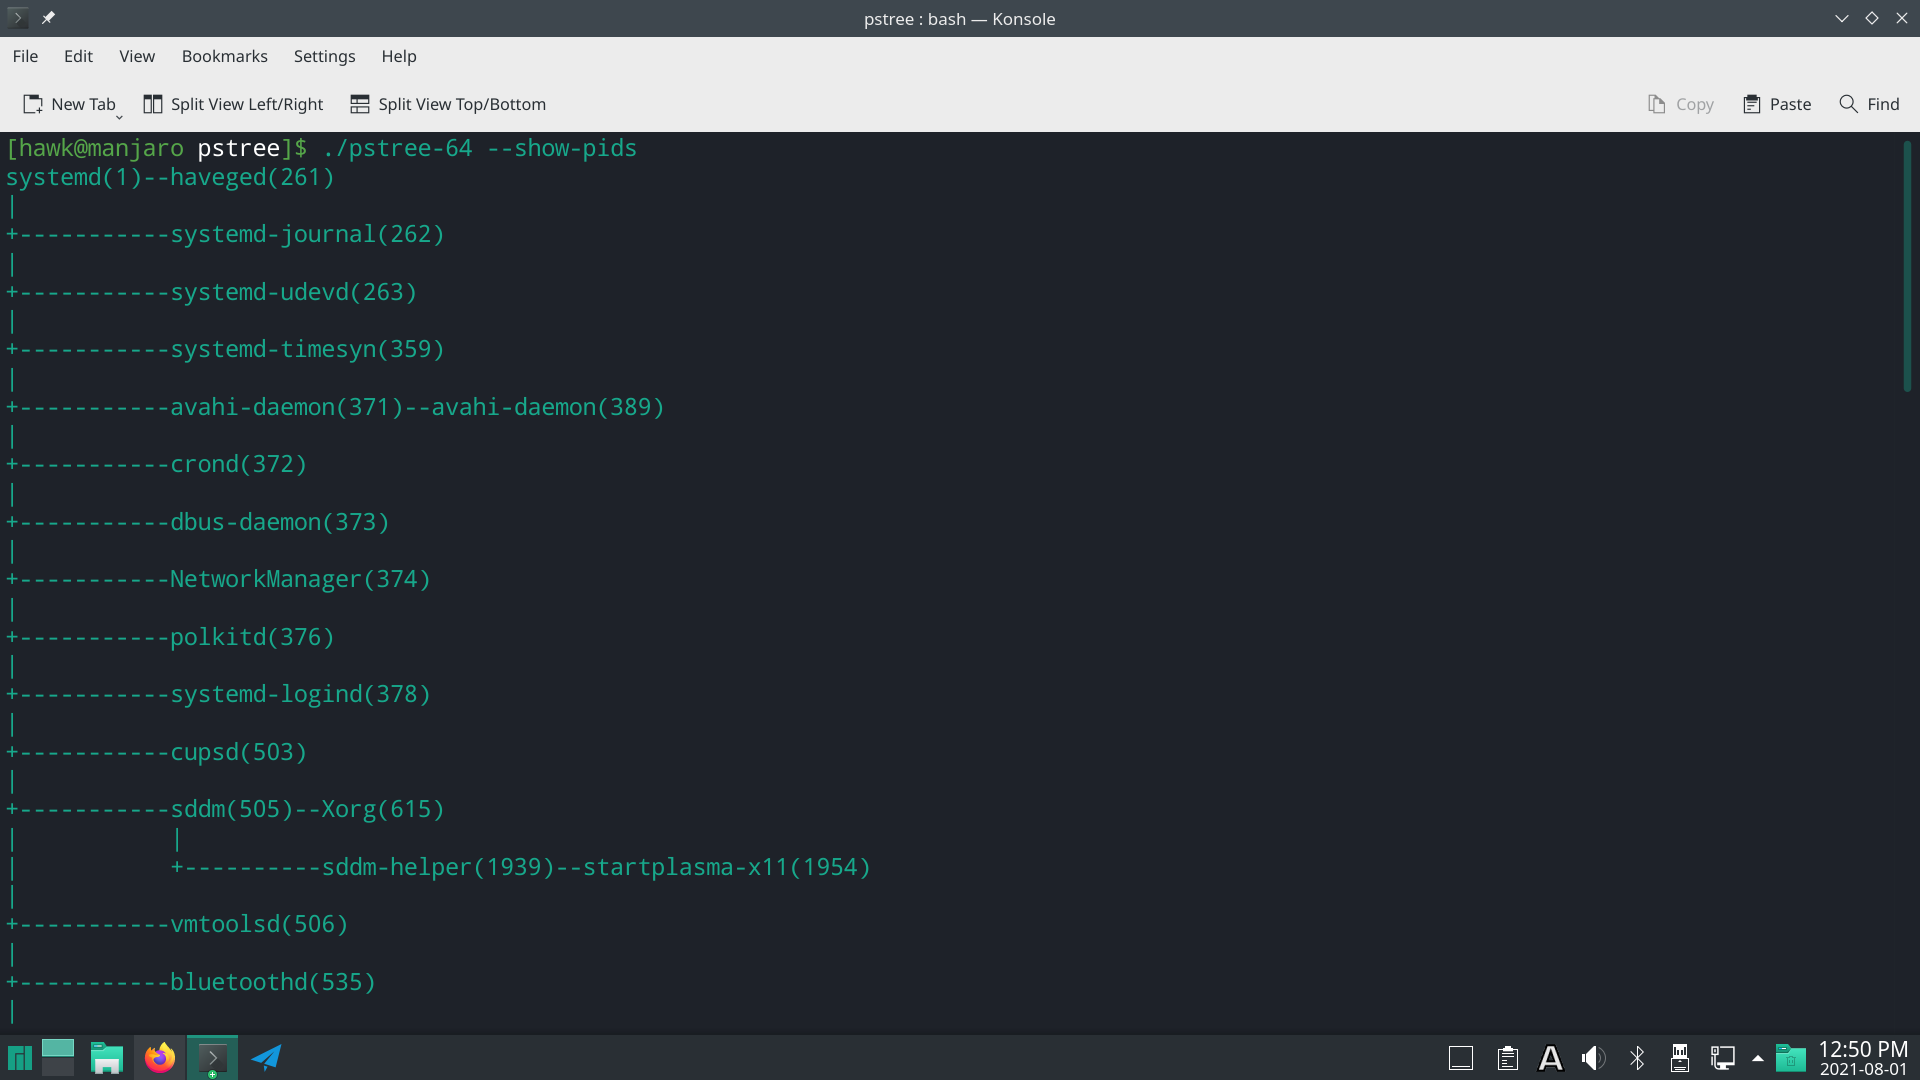Image resolution: width=1920 pixels, height=1080 pixels.
Task: Split the view top and bottom
Action: (x=448, y=104)
